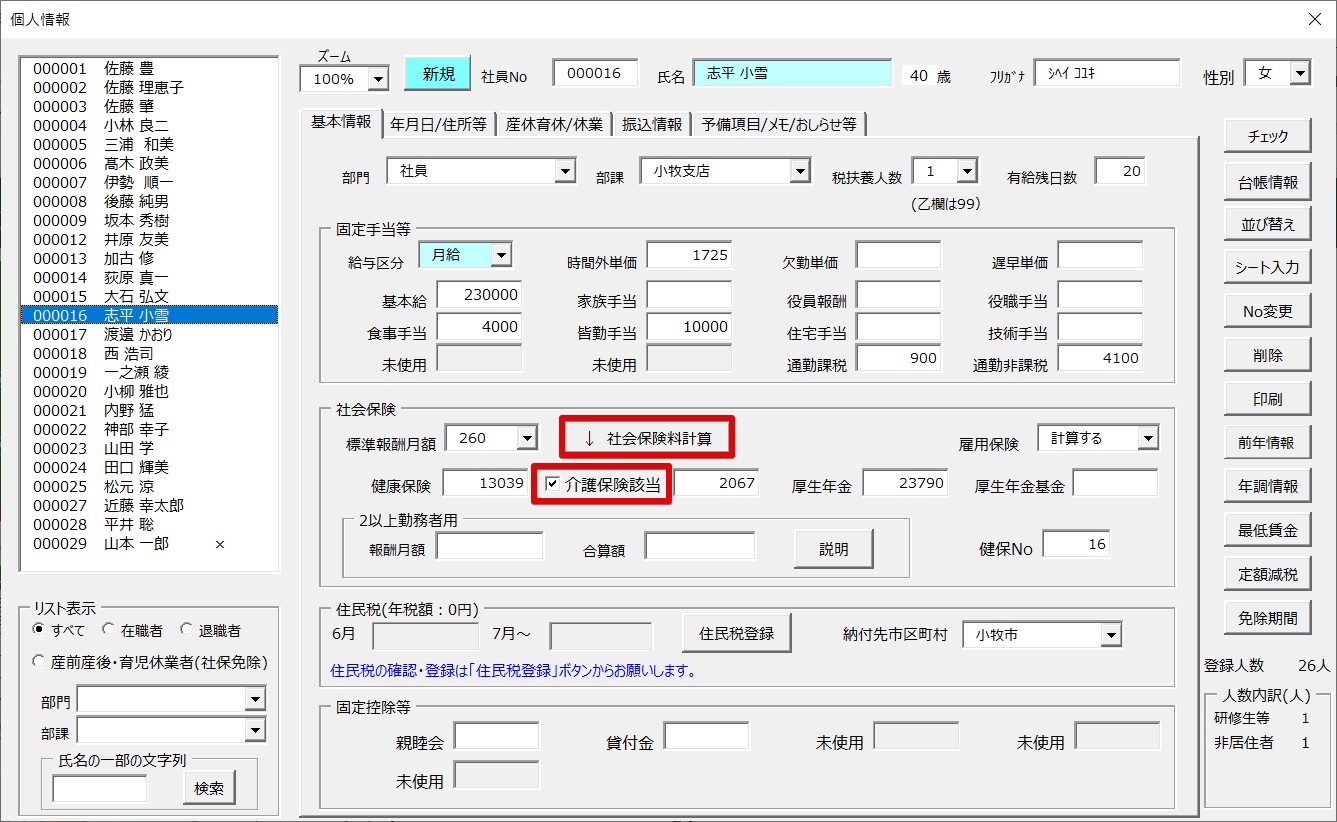Expand the 納付先市区町村 dropdown
The width and height of the screenshot is (1337, 822).
click(x=1110, y=635)
